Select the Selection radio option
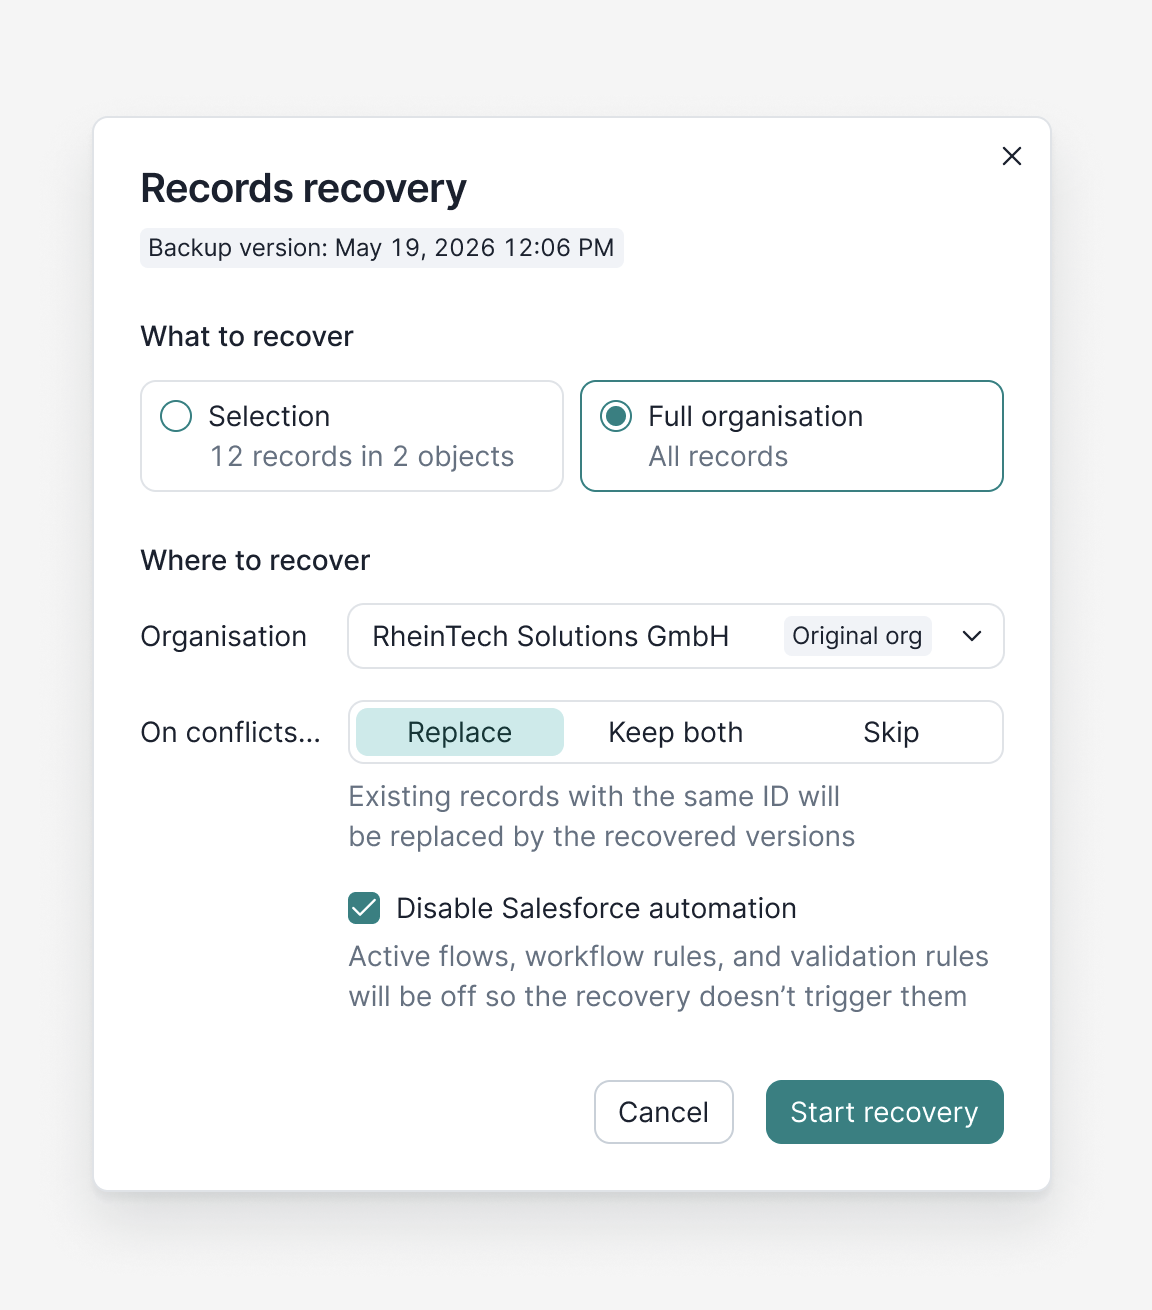 [x=352, y=436]
